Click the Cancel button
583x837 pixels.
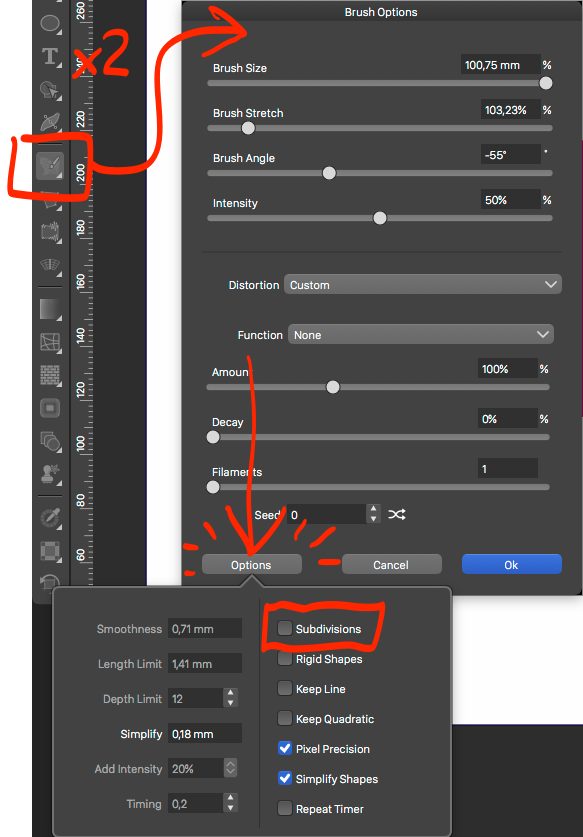point(391,565)
